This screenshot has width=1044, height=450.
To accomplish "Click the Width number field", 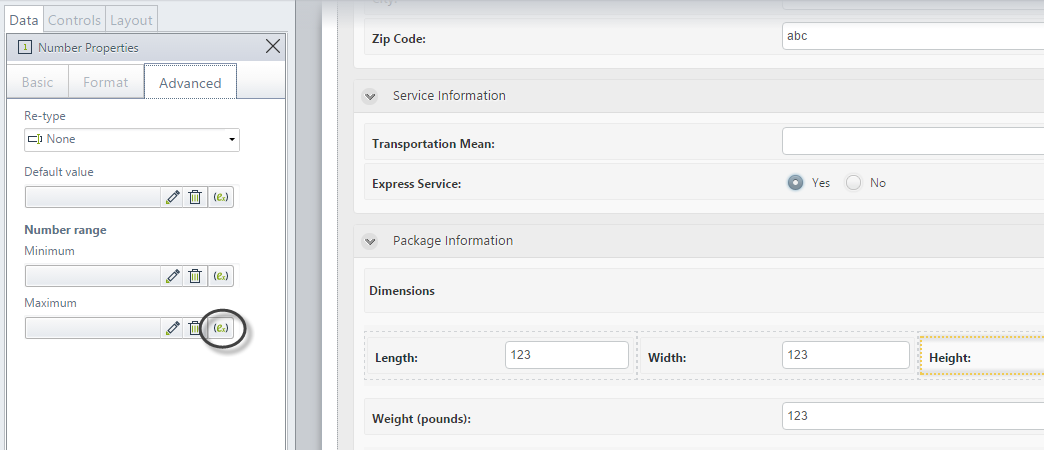I will coord(846,355).
